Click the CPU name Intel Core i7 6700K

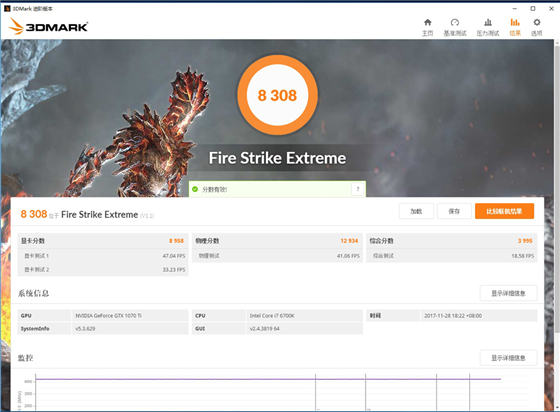pos(272,316)
